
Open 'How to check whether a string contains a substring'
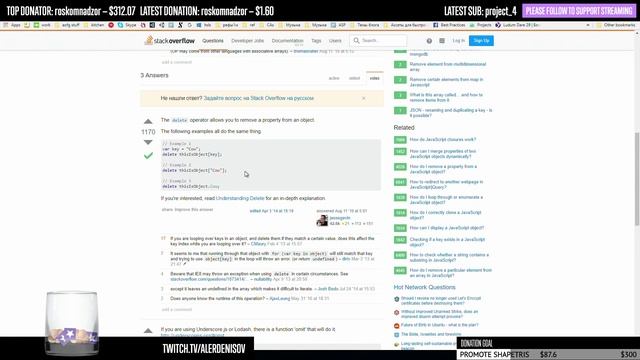pos(449,258)
